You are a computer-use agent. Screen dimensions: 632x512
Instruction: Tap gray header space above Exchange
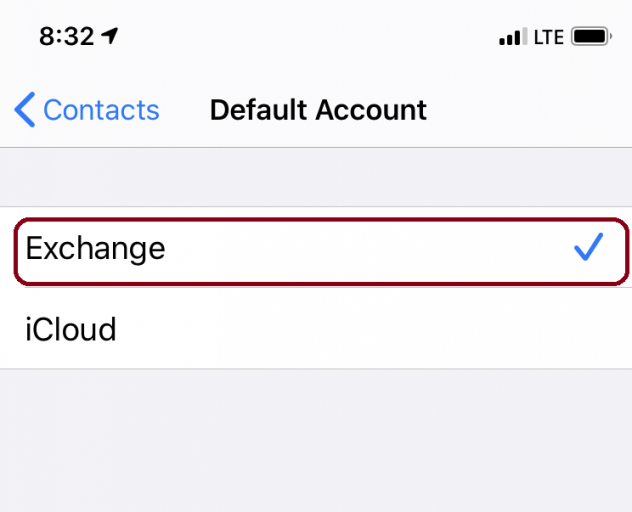(x=316, y=177)
